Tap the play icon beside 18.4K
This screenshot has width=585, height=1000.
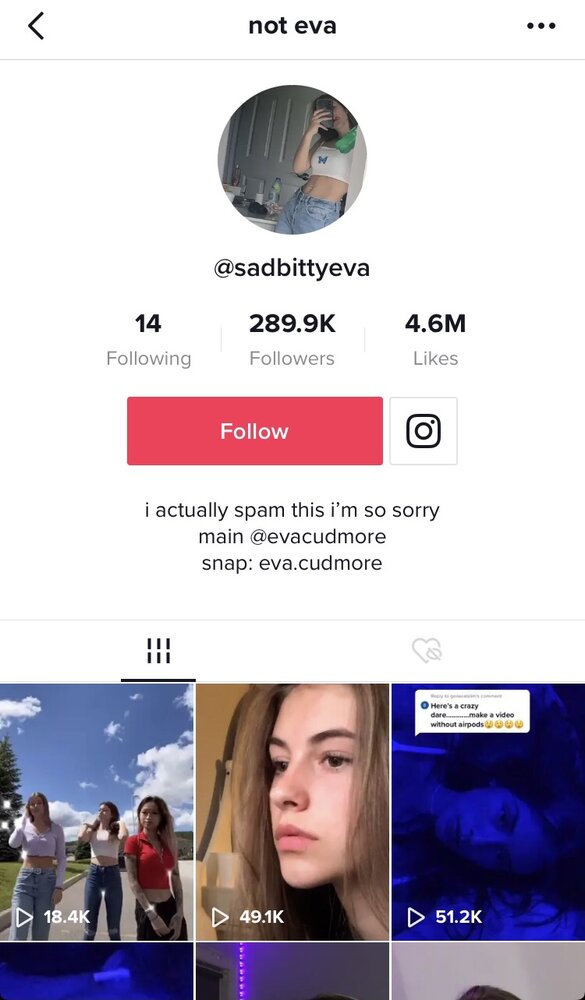point(24,917)
